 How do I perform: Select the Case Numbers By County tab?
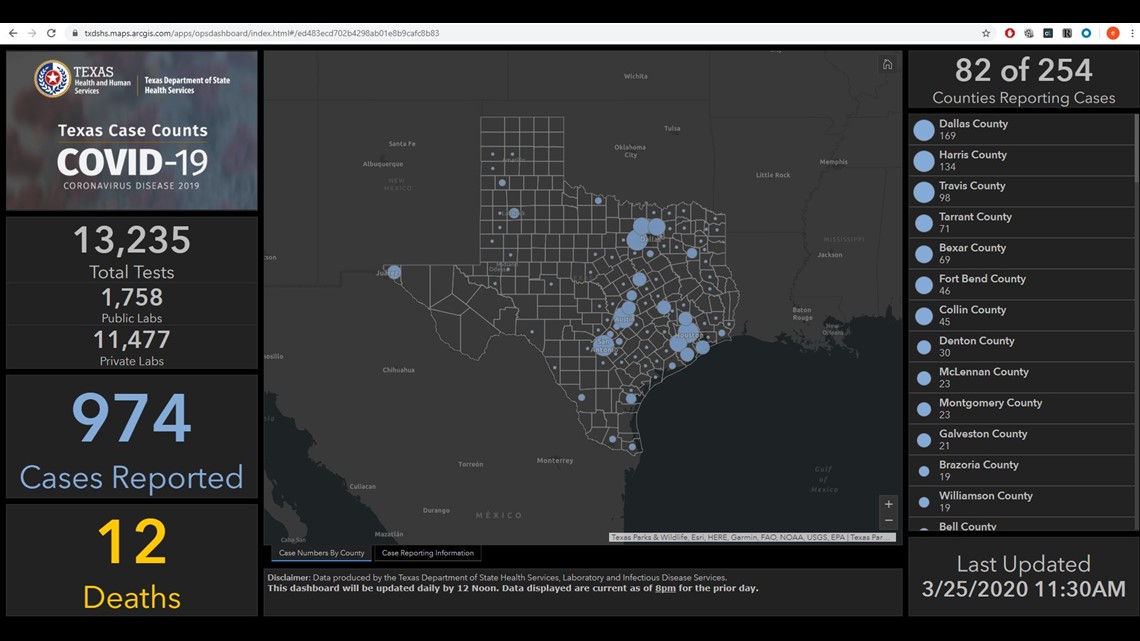tap(321, 553)
